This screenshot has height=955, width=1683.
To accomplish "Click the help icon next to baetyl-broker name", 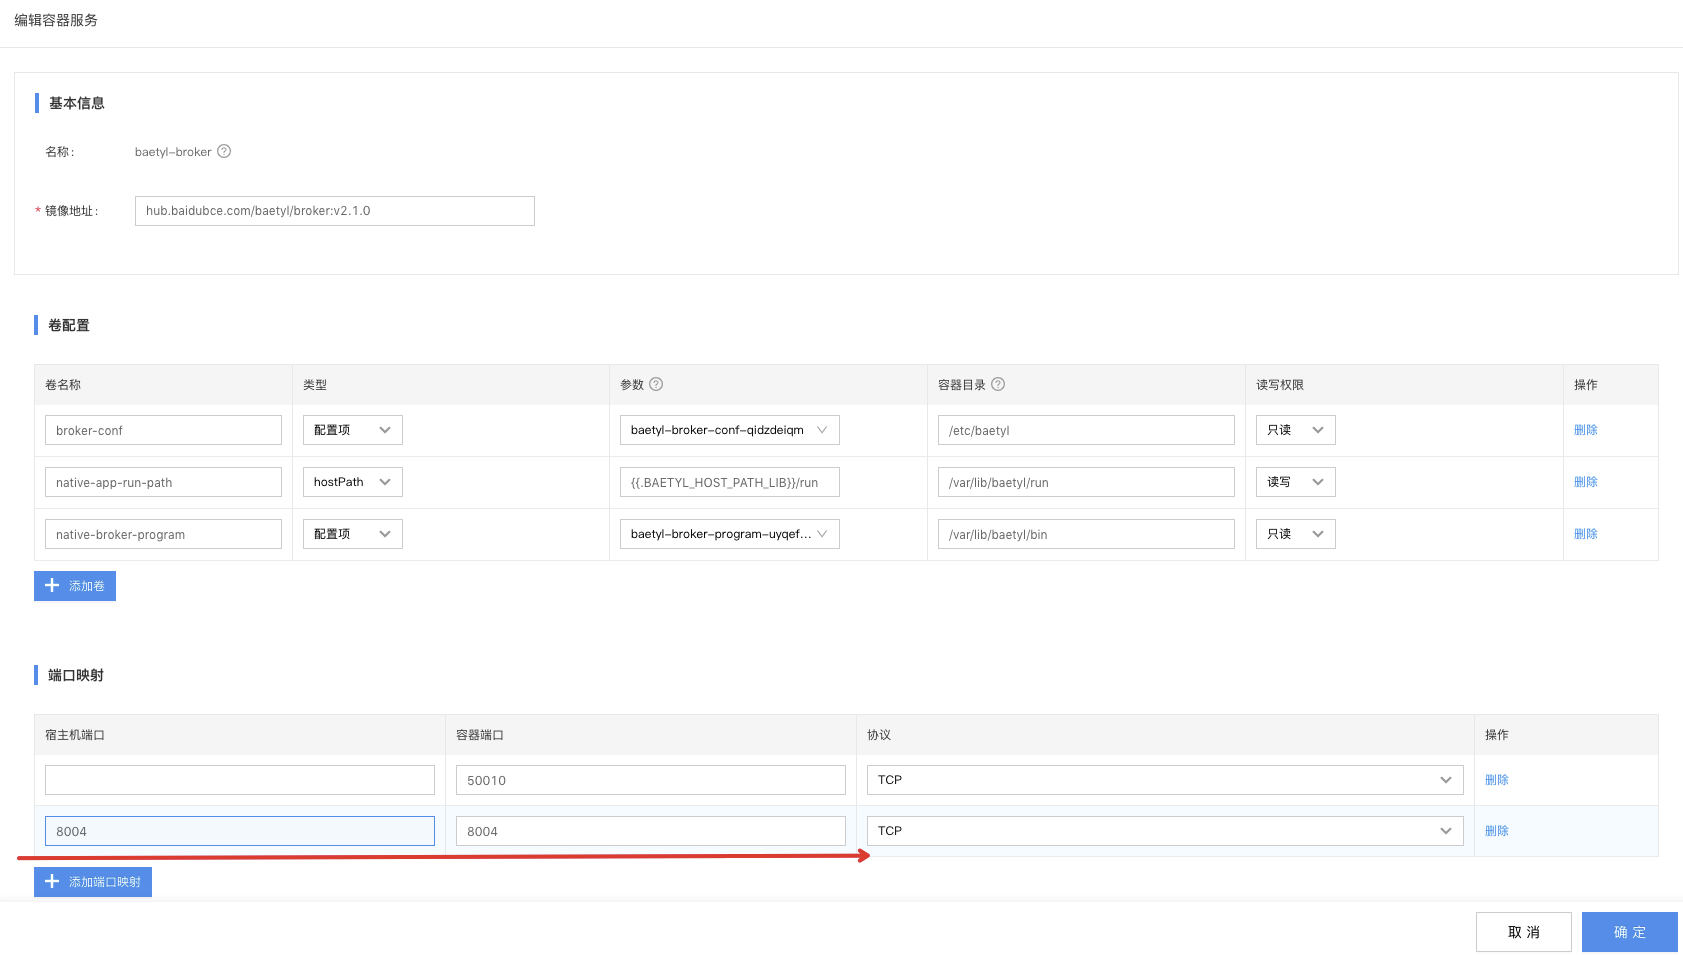I will point(224,151).
